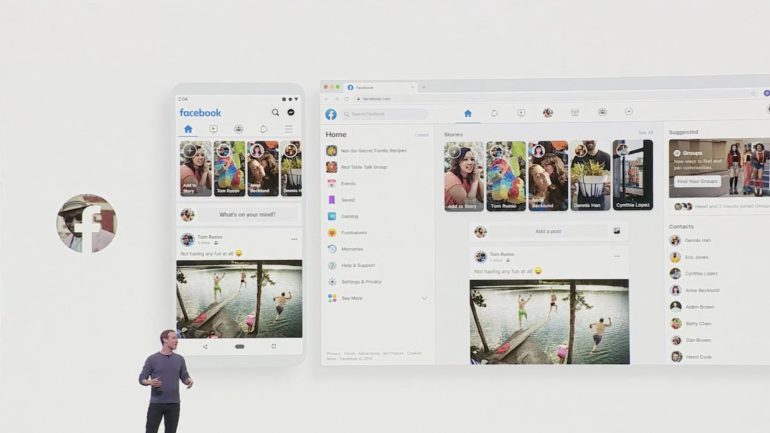
Task: Select the Facebook browser tab
Action: click(x=381, y=87)
